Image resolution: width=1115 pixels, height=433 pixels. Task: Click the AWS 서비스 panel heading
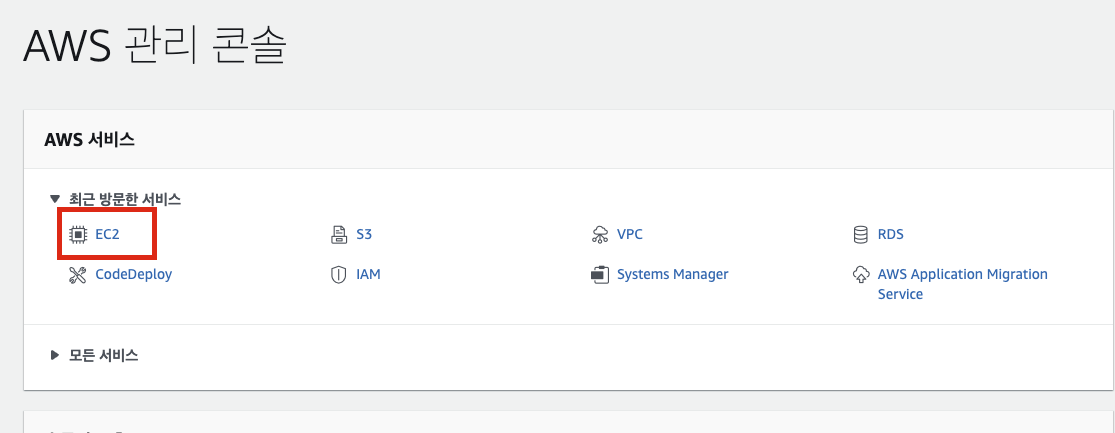tap(90, 139)
